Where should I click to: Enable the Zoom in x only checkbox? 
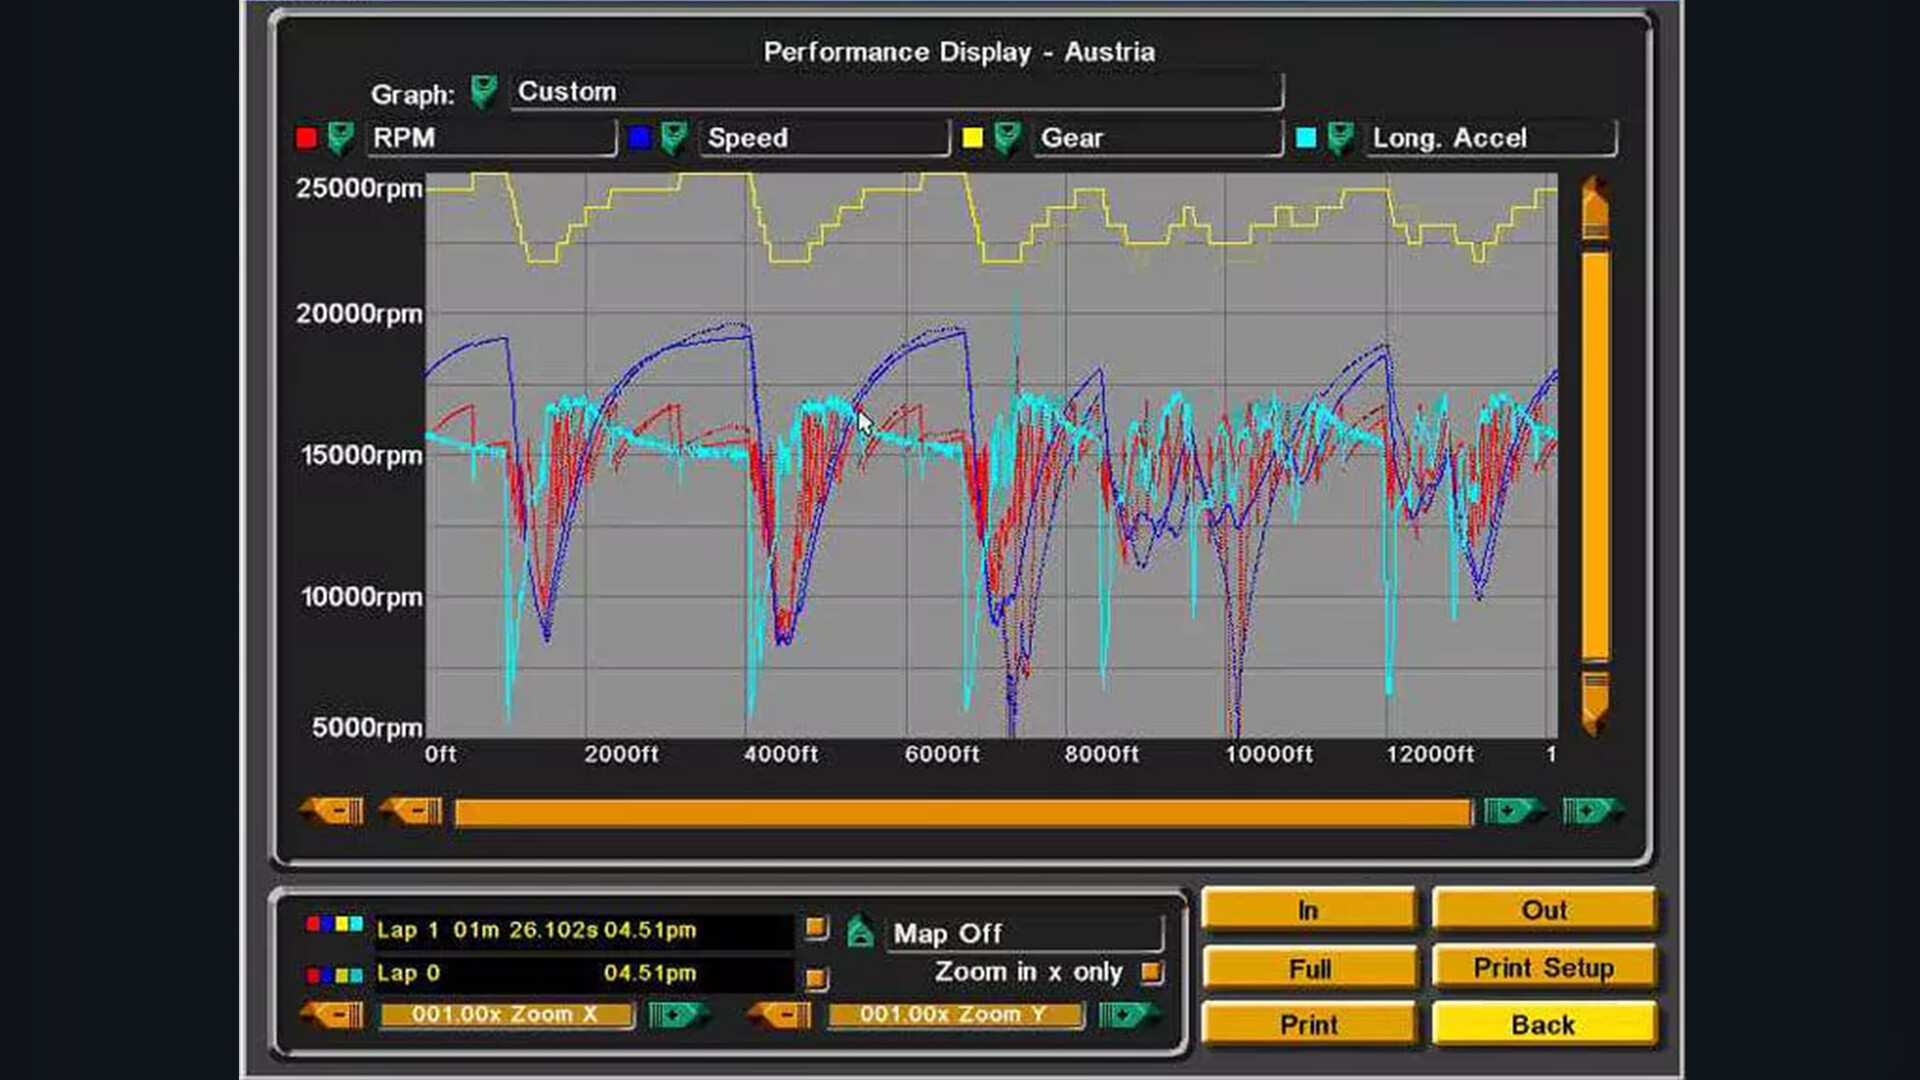point(1151,972)
